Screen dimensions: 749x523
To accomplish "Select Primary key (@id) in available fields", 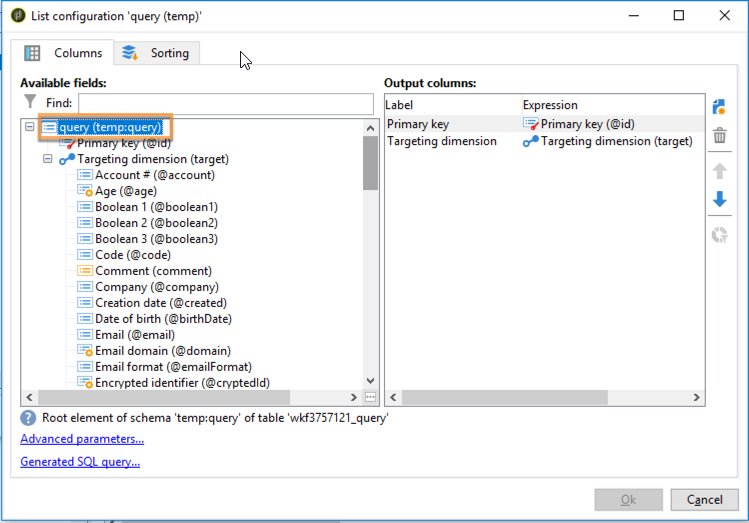I will 124,143.
